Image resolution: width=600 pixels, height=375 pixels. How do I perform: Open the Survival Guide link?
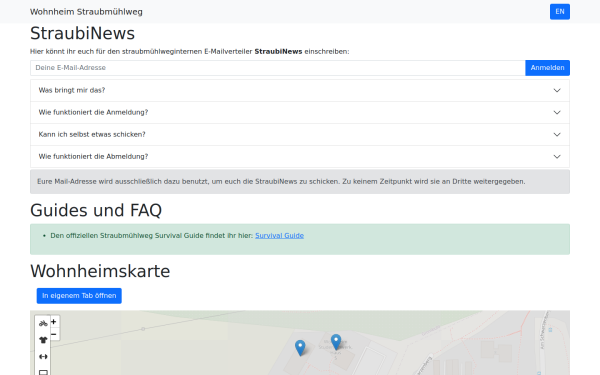pyautogui.click(x=279, y=236)
